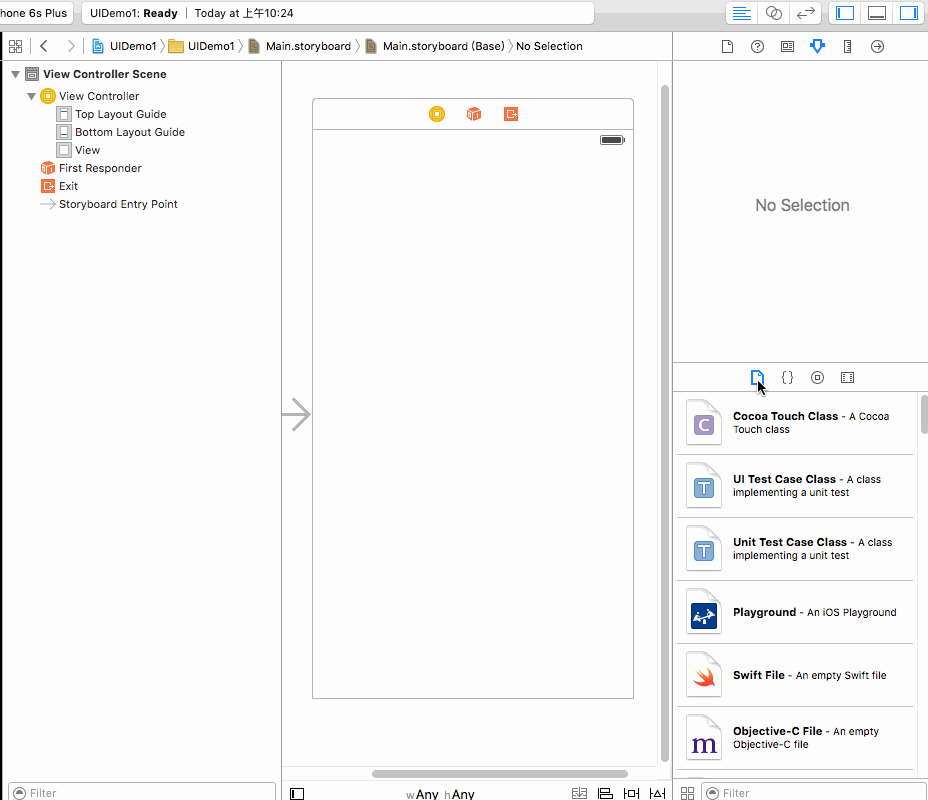The image size is (928, 800).
Task: Toggle the Navigator panel visibility
Action: pos(843,13)
